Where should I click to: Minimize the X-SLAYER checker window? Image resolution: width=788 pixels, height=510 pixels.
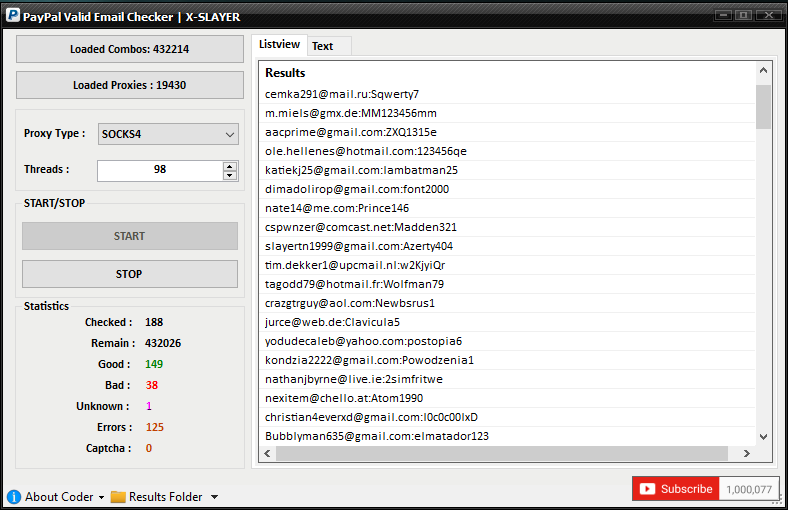pyautogui.click(x=724, y=15)
